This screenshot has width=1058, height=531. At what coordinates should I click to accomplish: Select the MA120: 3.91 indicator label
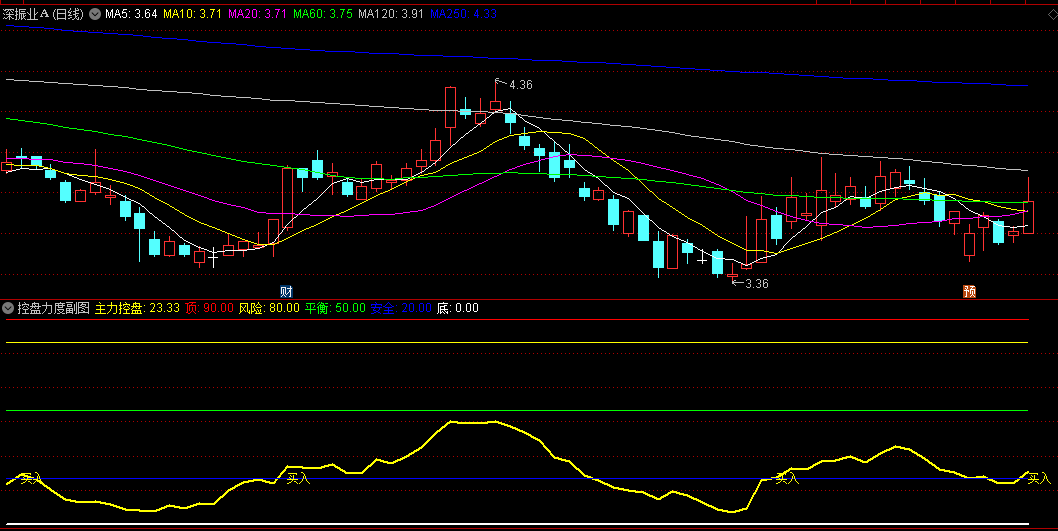pos(391,13)
